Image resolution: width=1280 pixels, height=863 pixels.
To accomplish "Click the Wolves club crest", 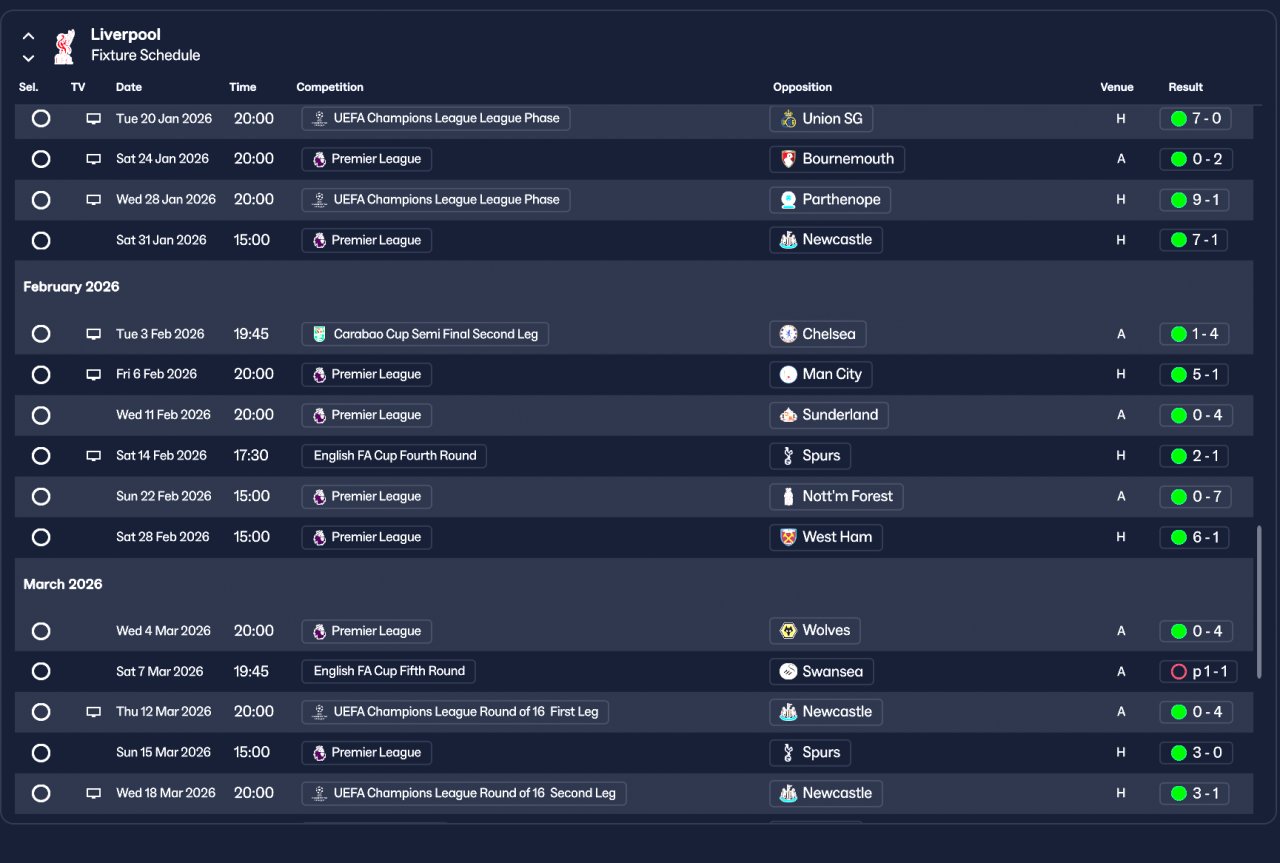I will point(788,631).
